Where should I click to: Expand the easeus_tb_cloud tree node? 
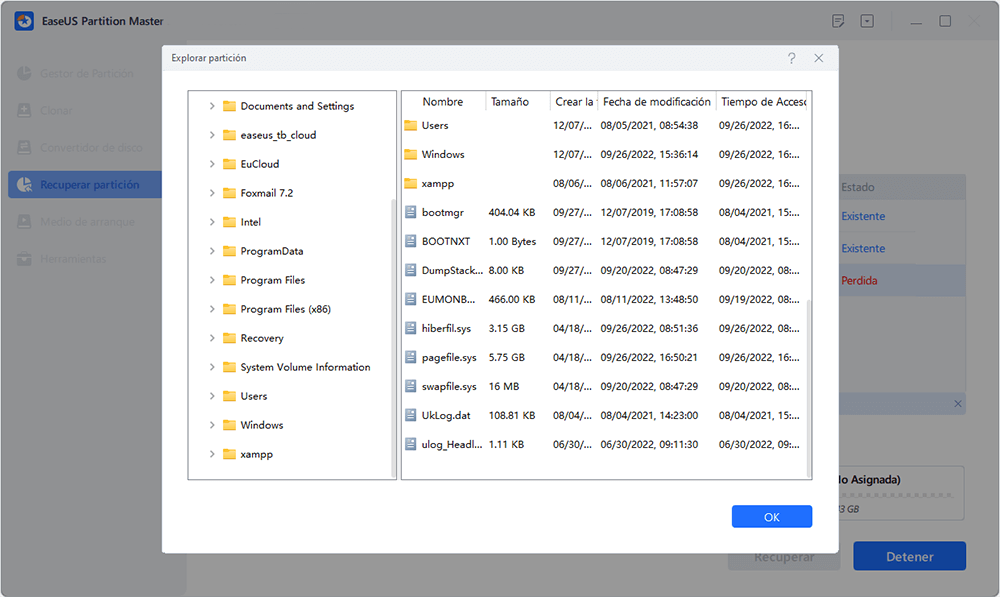click(212, 135)
